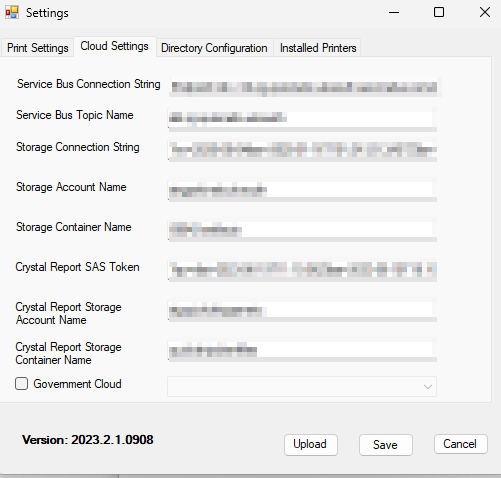Click the Upload button

311,445
